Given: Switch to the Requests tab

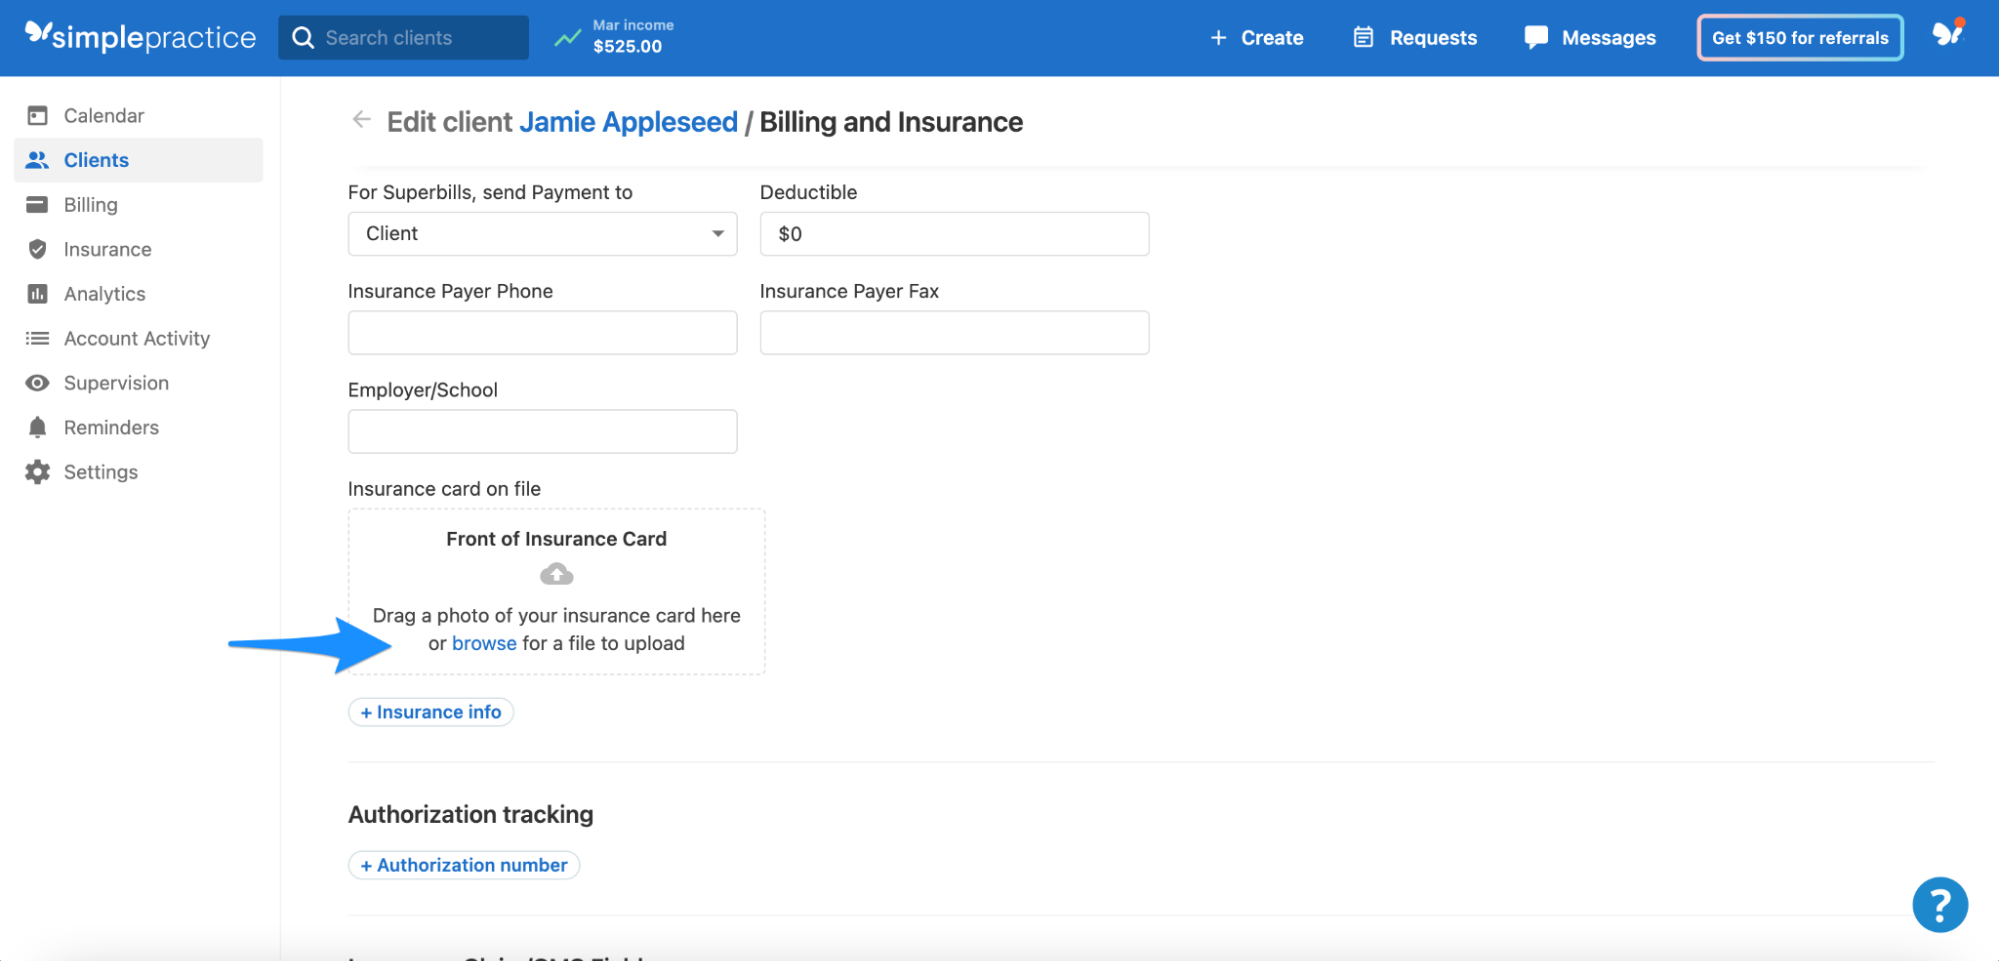Looking at the screenshot, I should tap(1414, 37).
